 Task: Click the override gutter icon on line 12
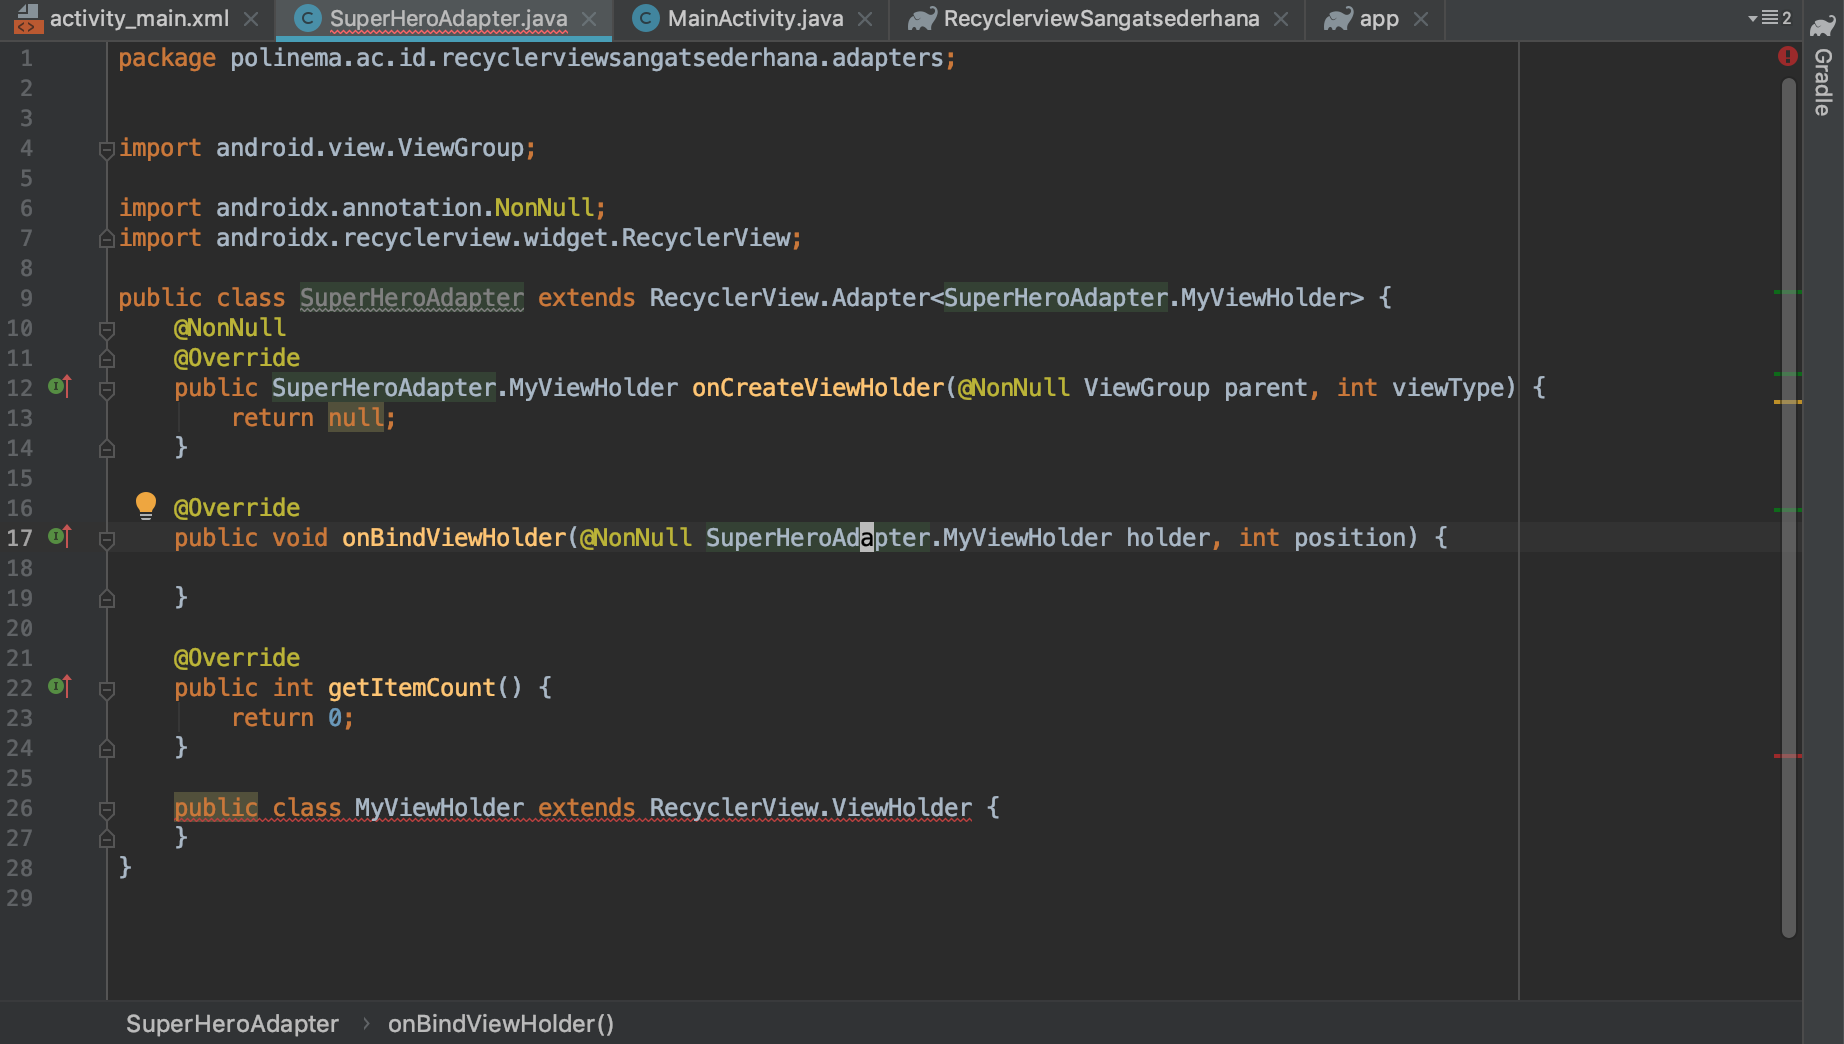pos(60,386)
